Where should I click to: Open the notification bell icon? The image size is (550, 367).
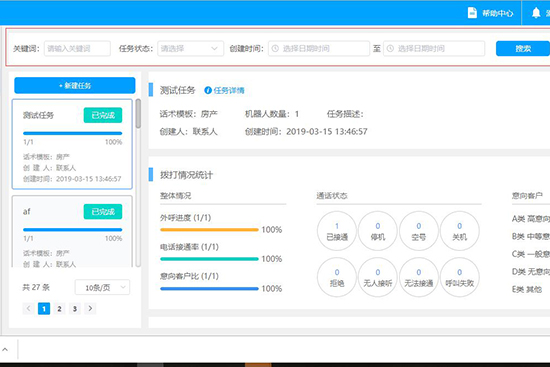click(x=536, y=13)
